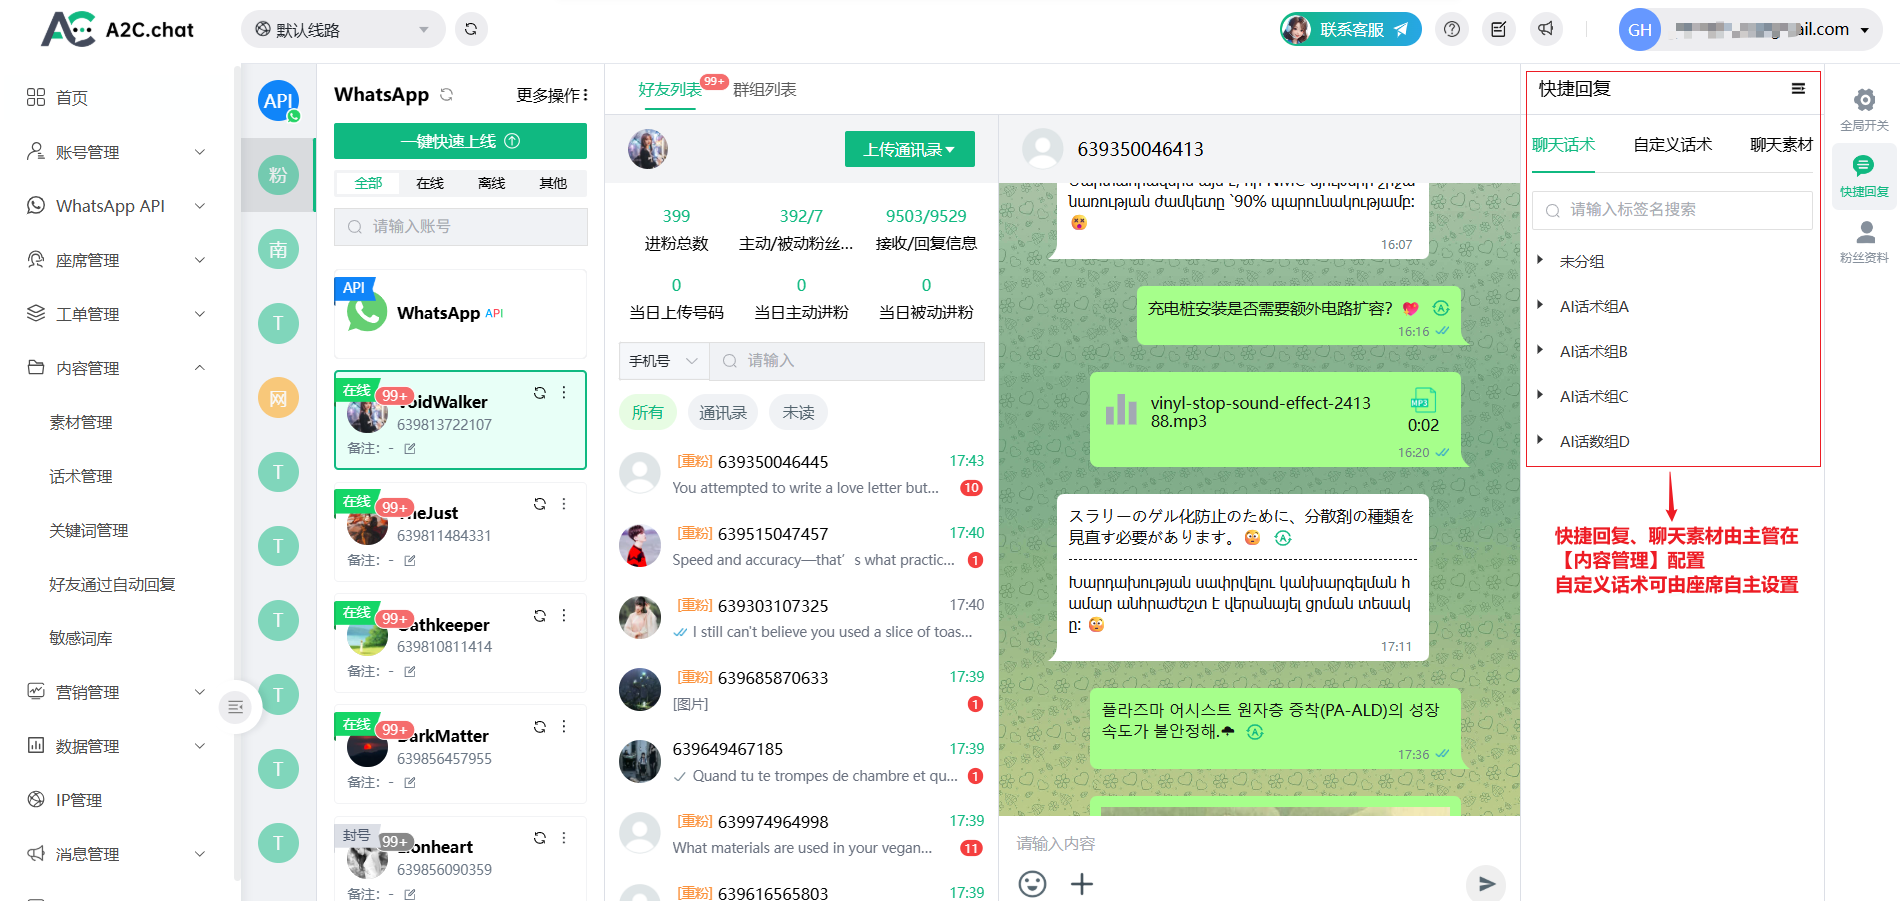Expand the AI话术组A group
Screen dimensions: 1900x901
[x=1594, y=307]
